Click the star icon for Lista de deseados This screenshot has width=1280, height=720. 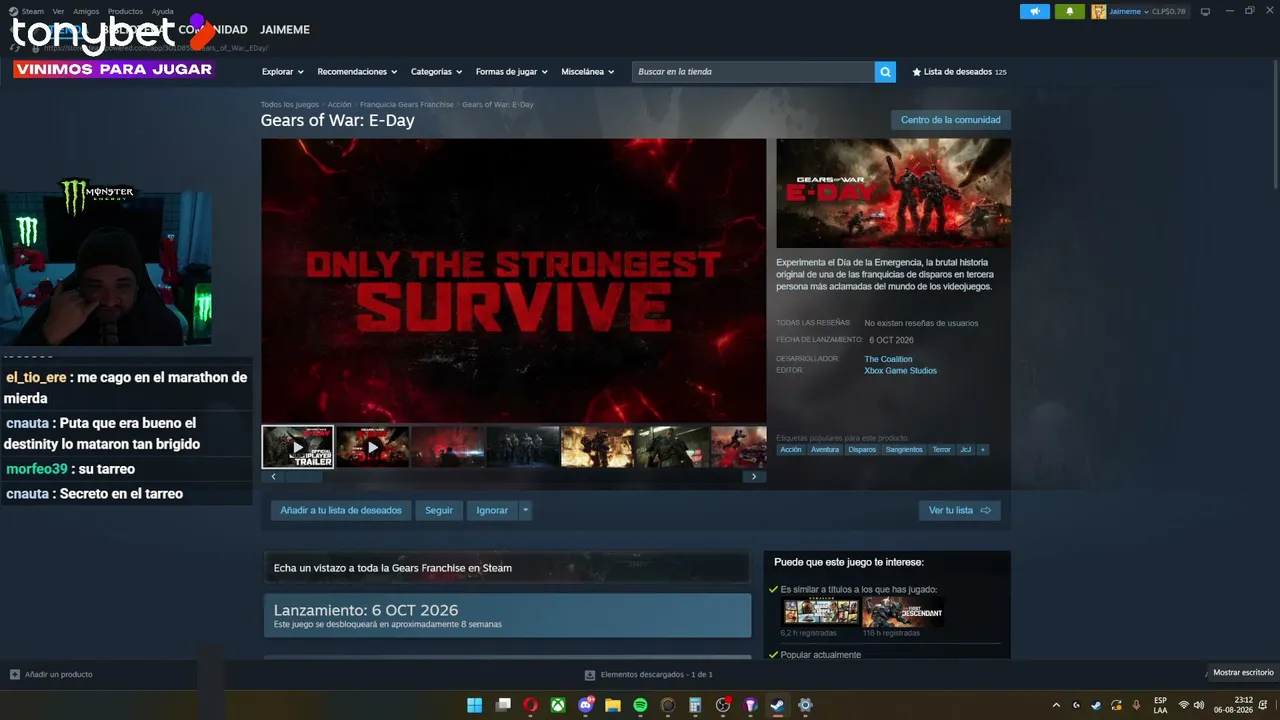point(917,72)
